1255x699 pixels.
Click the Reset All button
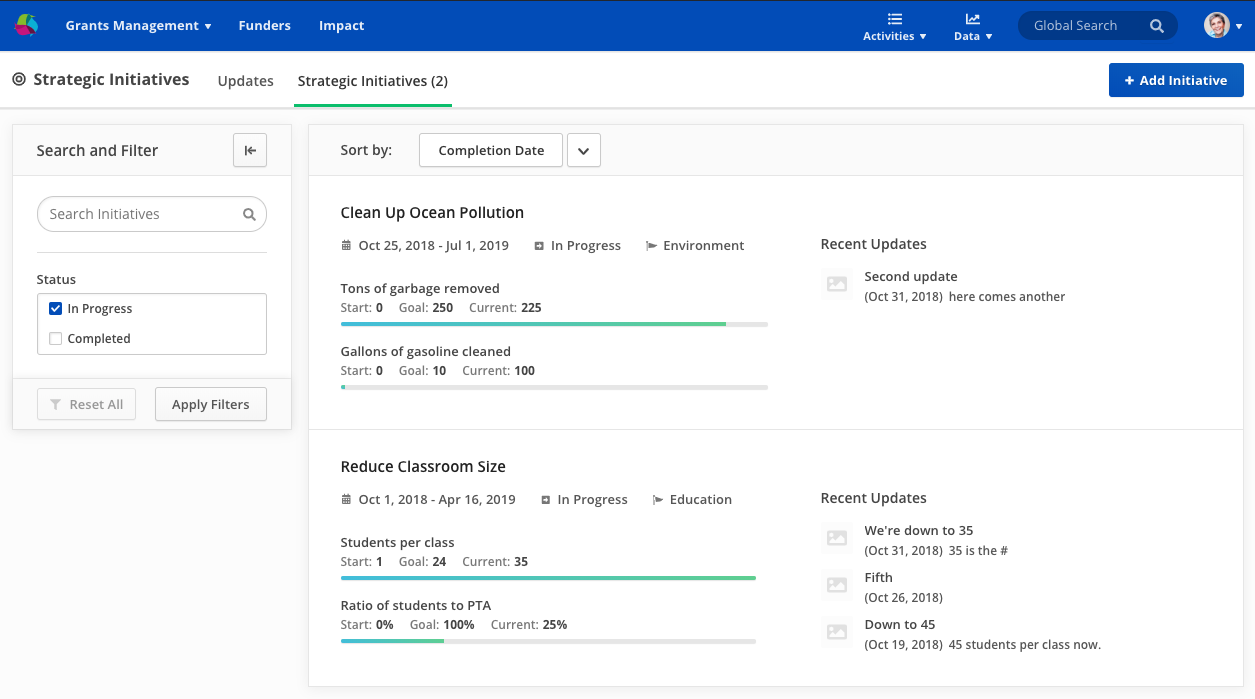click(x=86, y=404)
